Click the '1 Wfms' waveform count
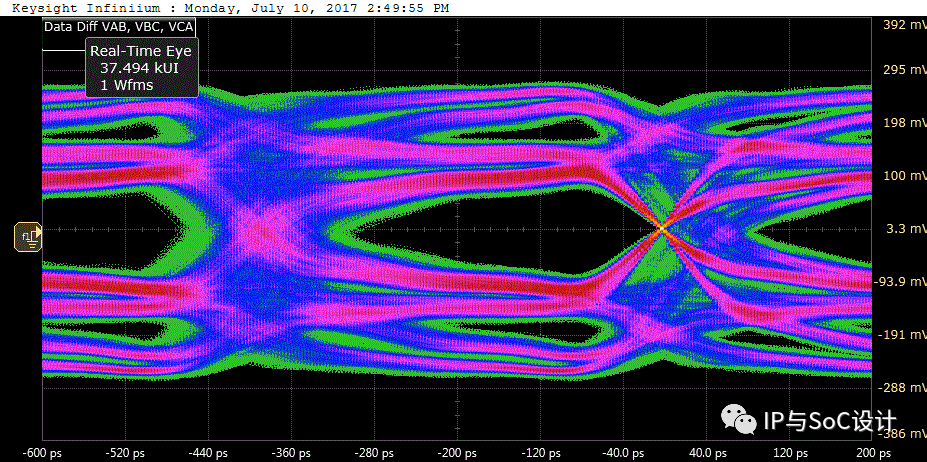The height and width of the screenshot is (462, 927). point(127,85)
